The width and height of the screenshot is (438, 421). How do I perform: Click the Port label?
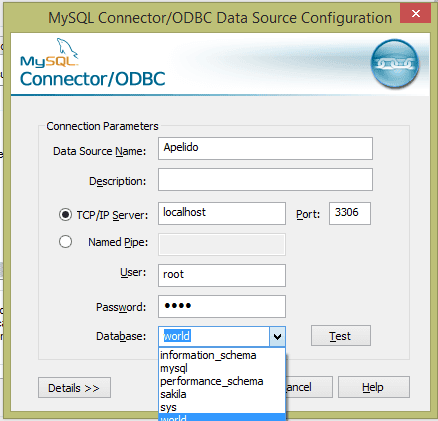[308, 214]
